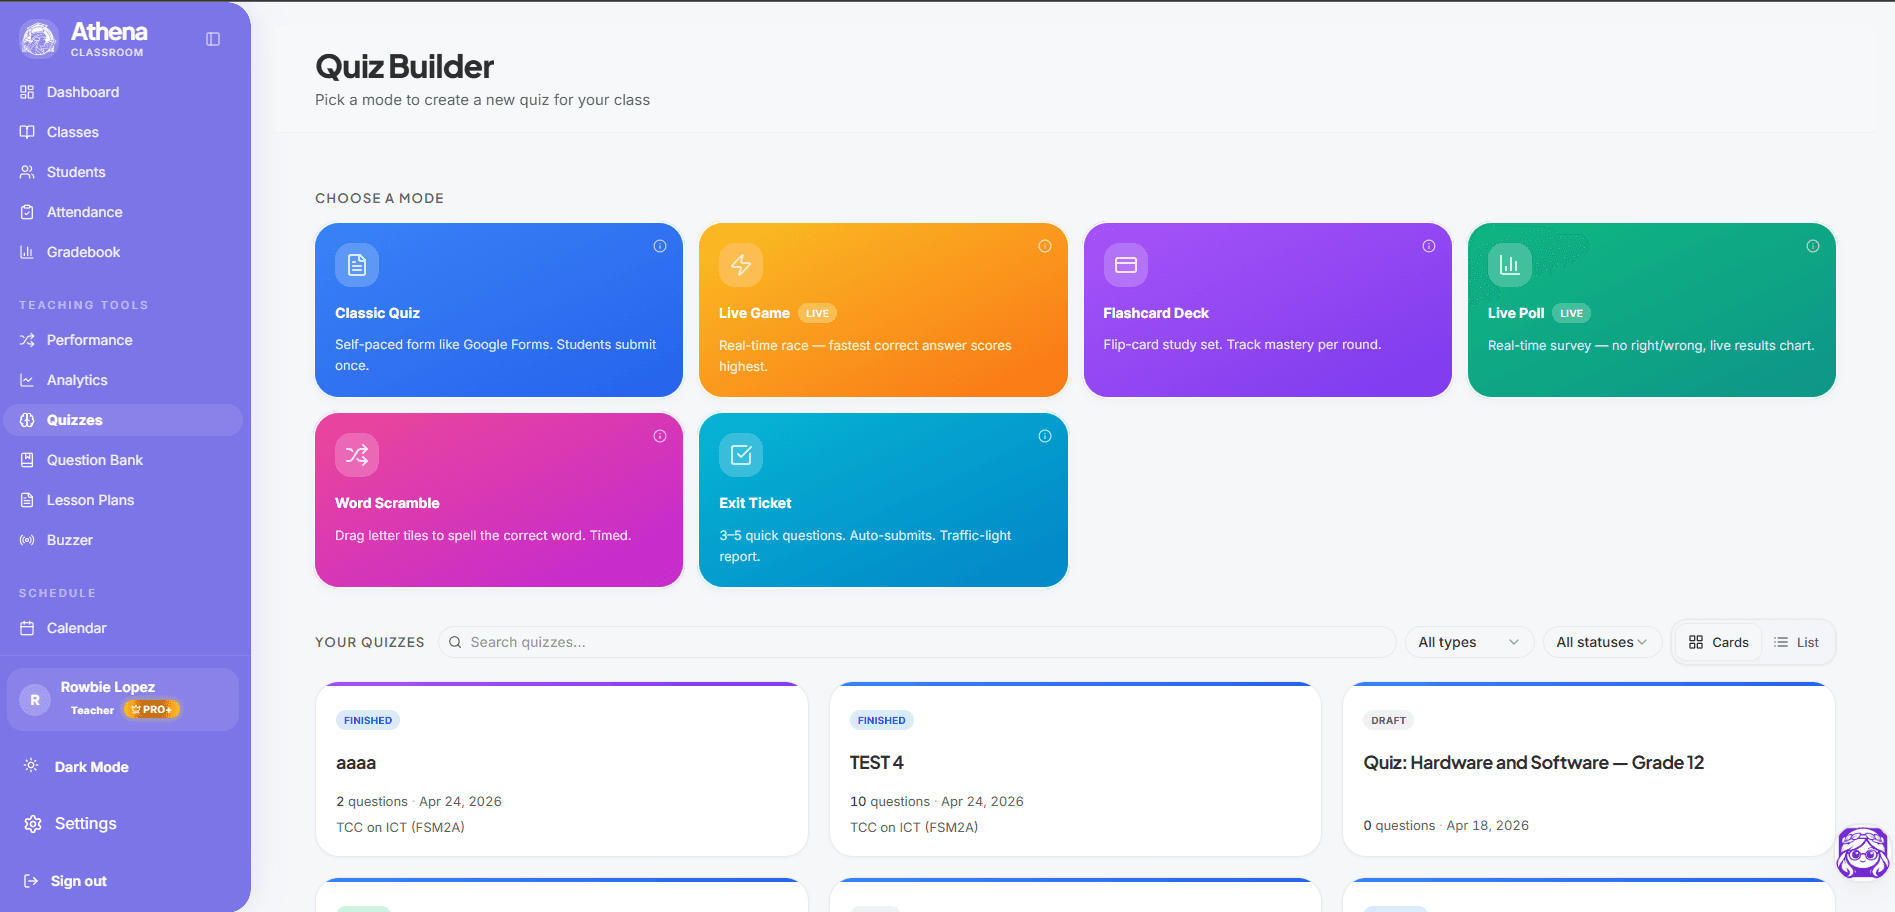This screenshot has width=1895, height=912.
Task: Click the FINISHED badge on aaaa quiz
Action: pos(368,720)
